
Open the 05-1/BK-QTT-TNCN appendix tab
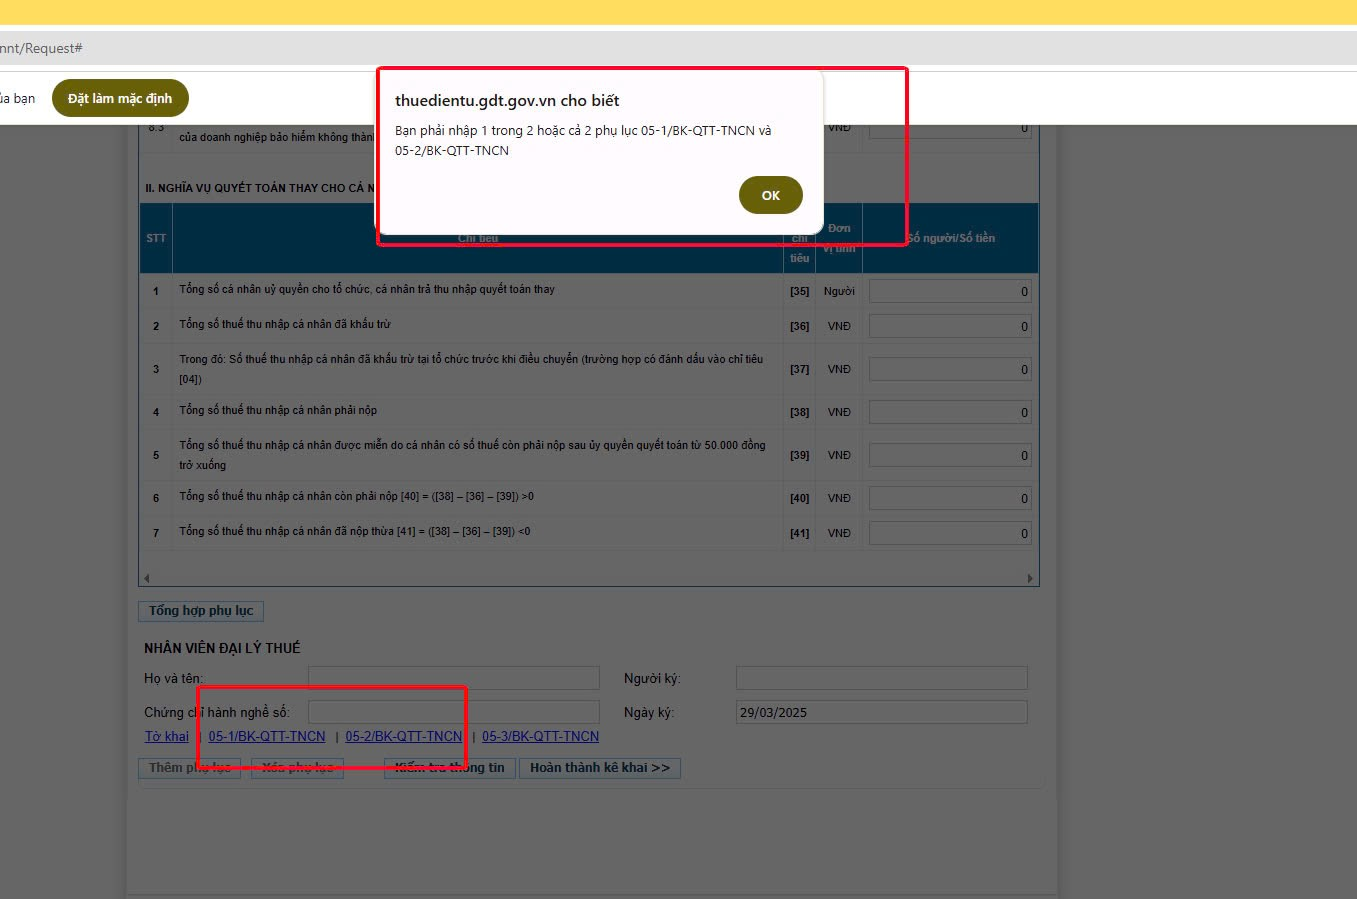click(x=267, y=737)
